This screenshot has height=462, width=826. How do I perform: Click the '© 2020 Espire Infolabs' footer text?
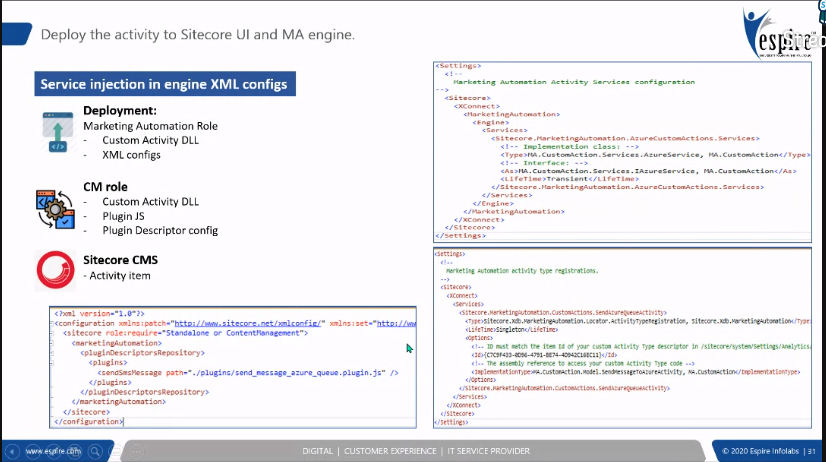[x=760, y=451]
